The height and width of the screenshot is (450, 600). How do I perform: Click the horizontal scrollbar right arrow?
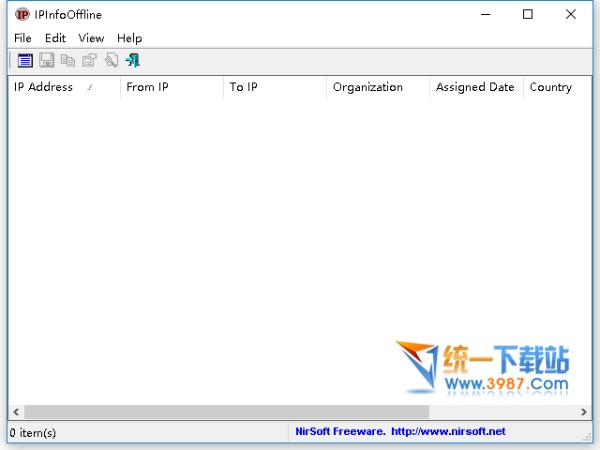click(x=584, y=412)
